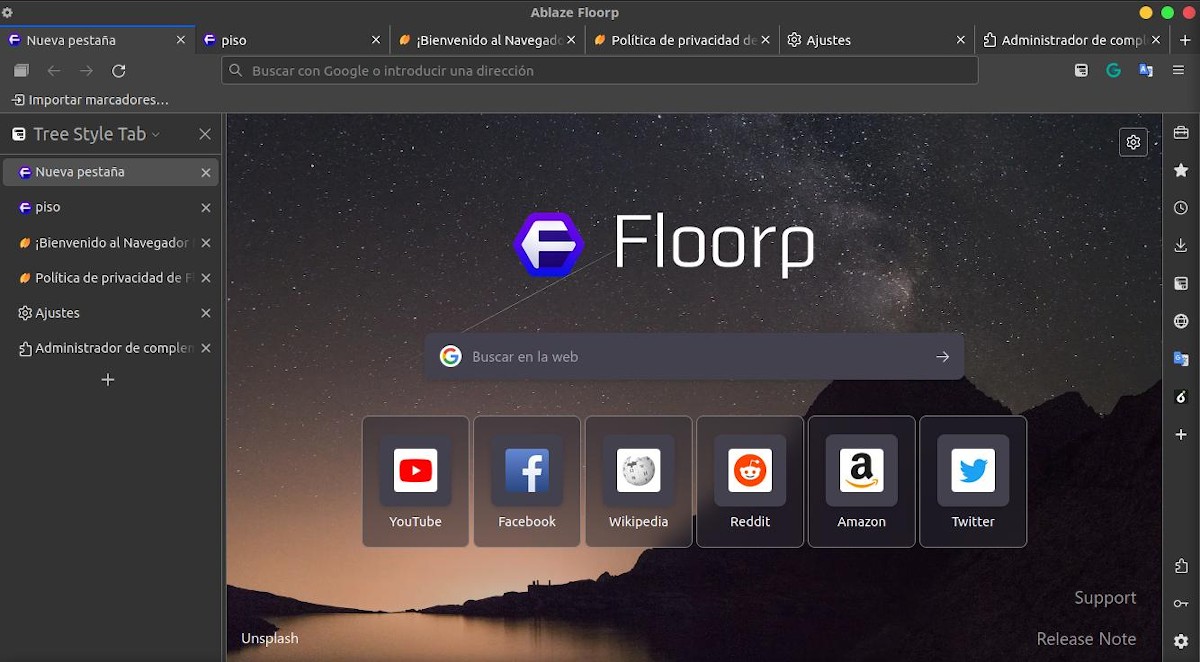Add new tab in Tree Style Tab panel
Image resolution: width=1200 pixels, height=662 pixels.
pos(108,380)
